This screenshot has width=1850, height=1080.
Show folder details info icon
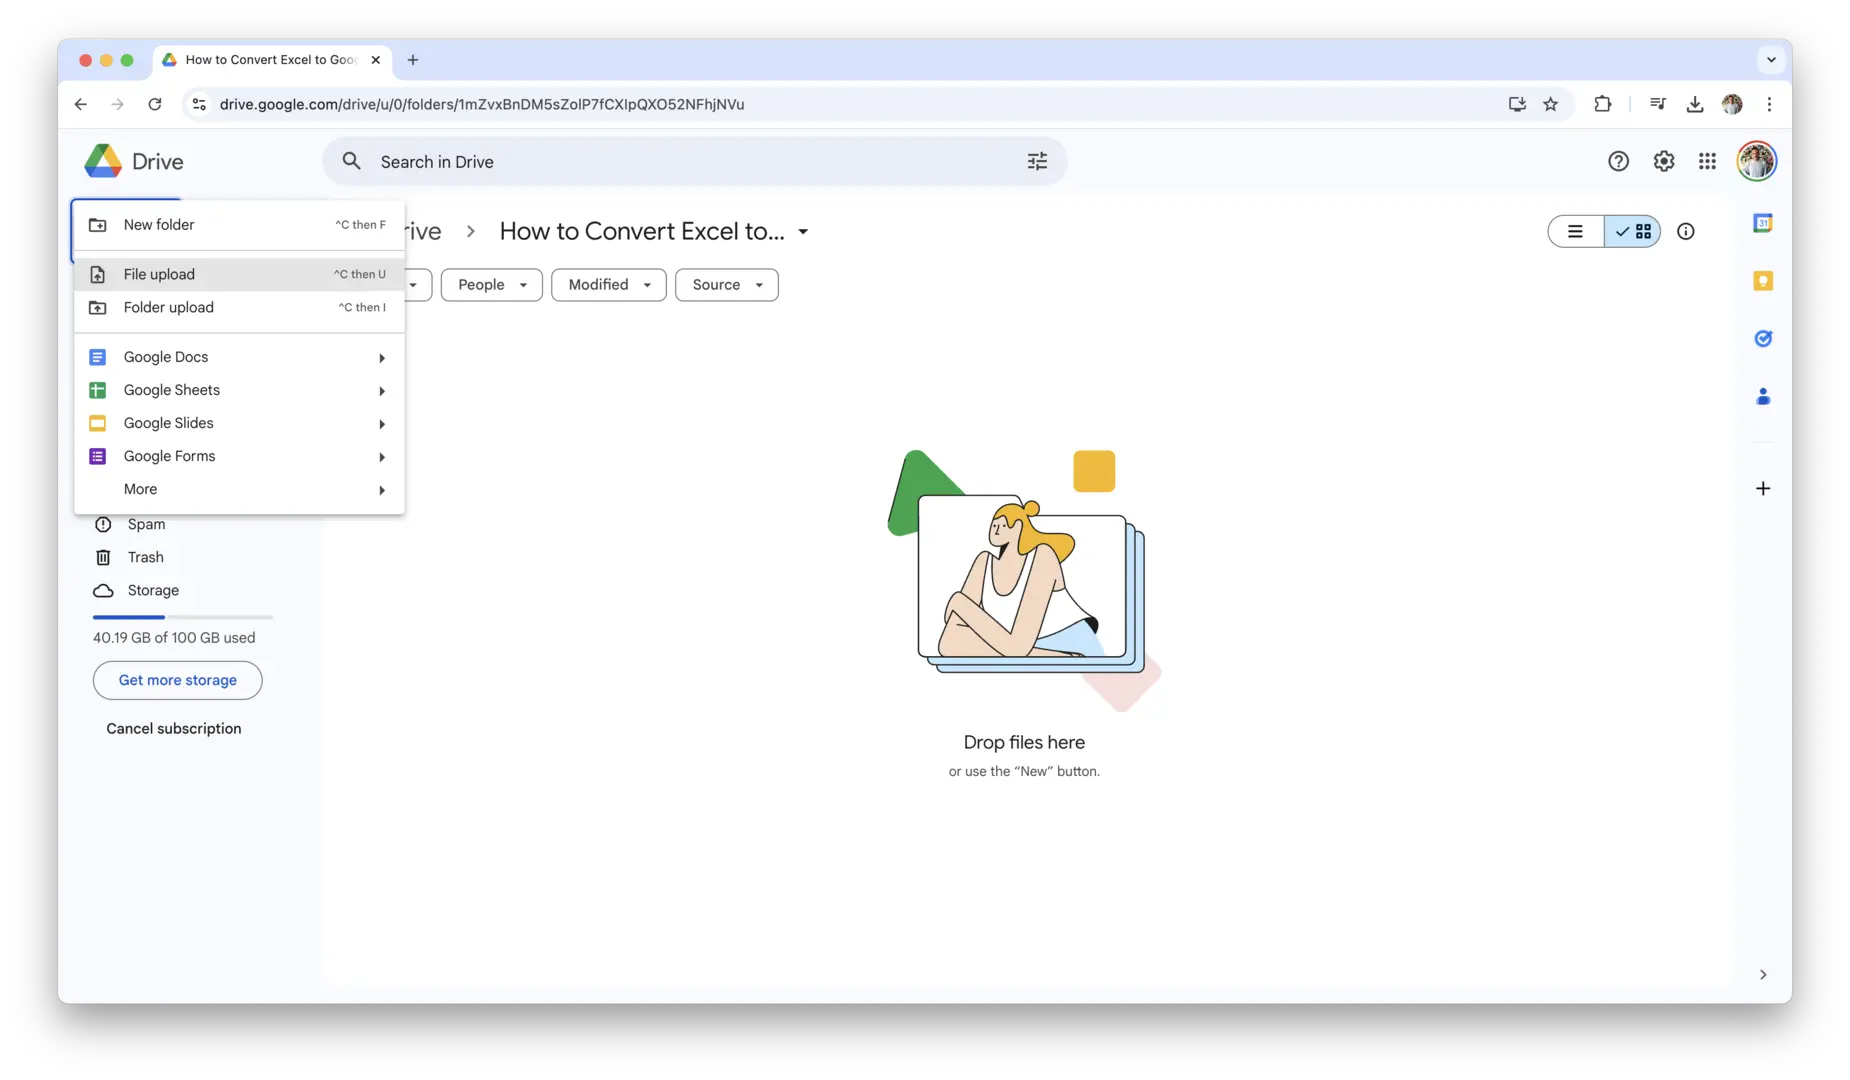point(1686,232)
